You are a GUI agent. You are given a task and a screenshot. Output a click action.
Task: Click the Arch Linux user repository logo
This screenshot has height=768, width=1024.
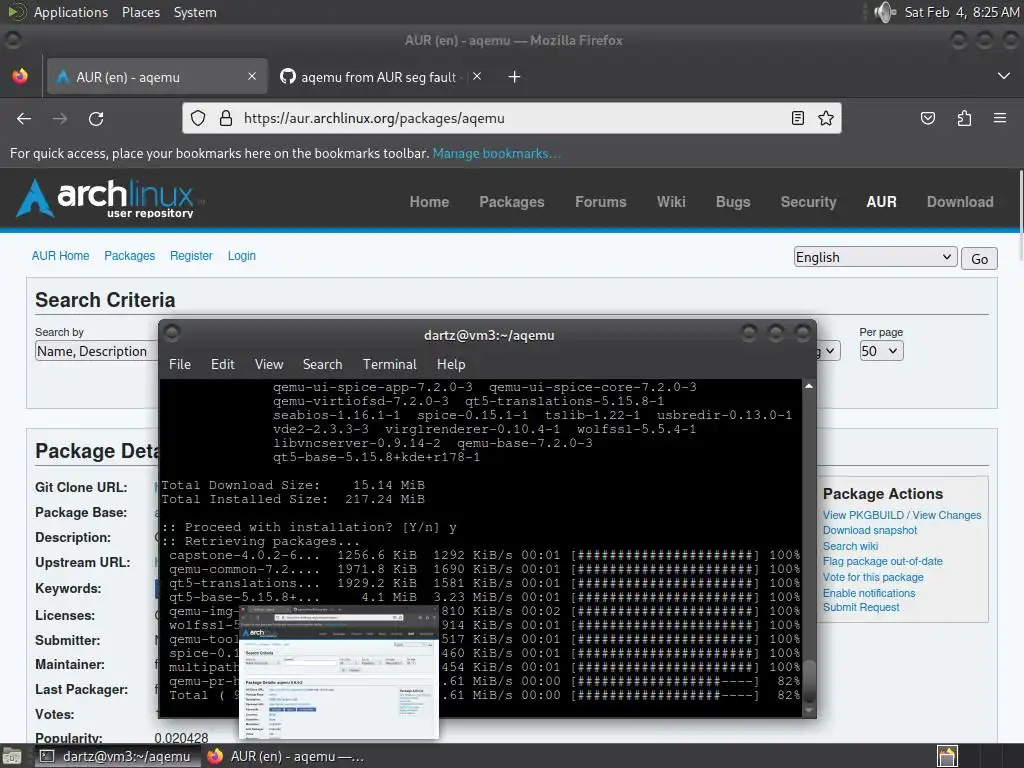[109, 198]
